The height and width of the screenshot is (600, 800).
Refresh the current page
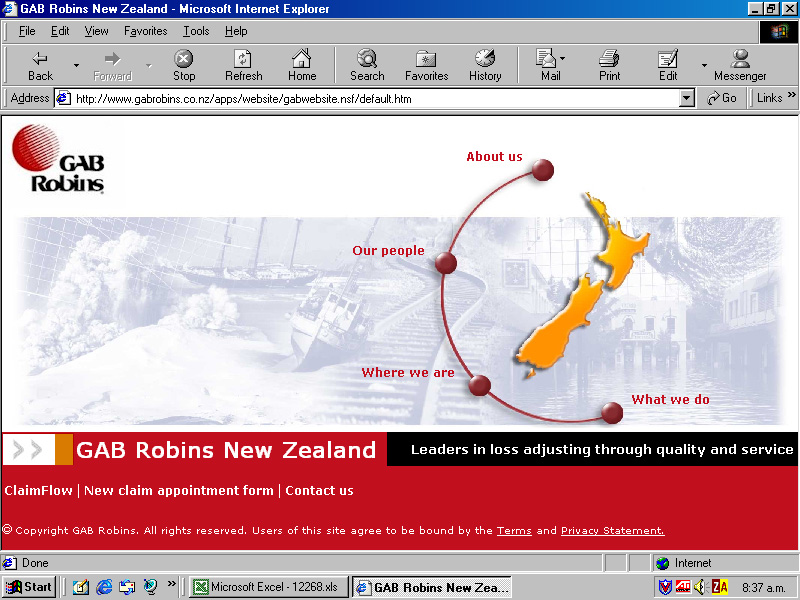coord(243,65)
